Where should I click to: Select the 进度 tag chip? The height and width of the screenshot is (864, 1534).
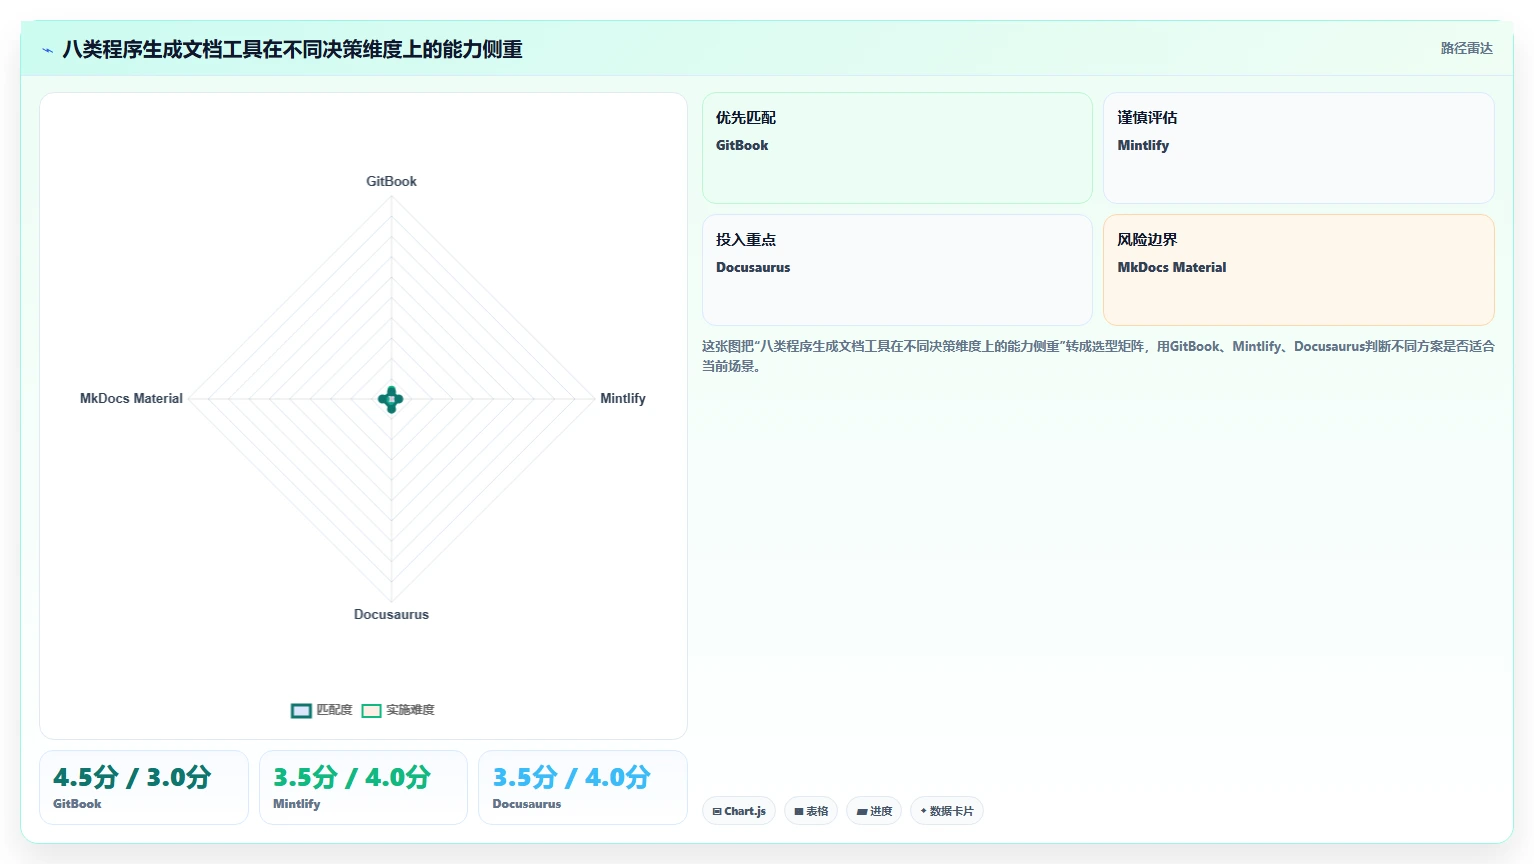874,811
